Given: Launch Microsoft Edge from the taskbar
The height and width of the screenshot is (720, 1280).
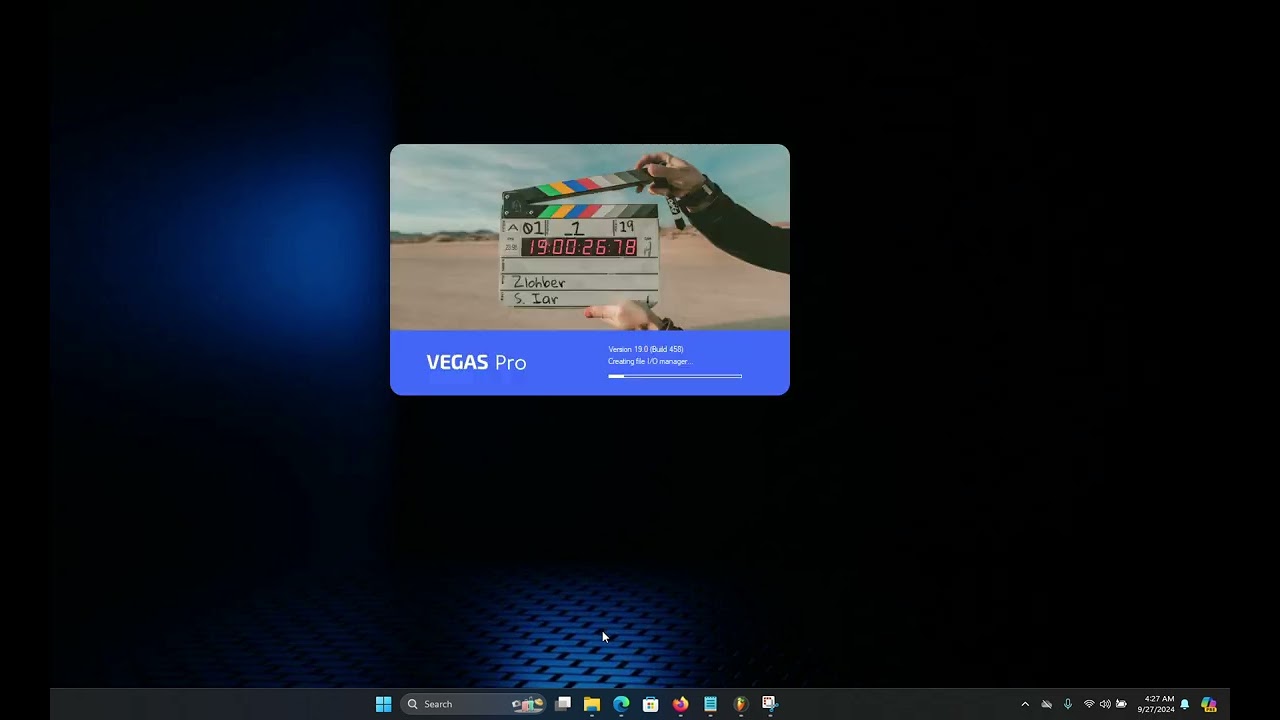Looking at the screenshot, I should (x=621, y=704).
